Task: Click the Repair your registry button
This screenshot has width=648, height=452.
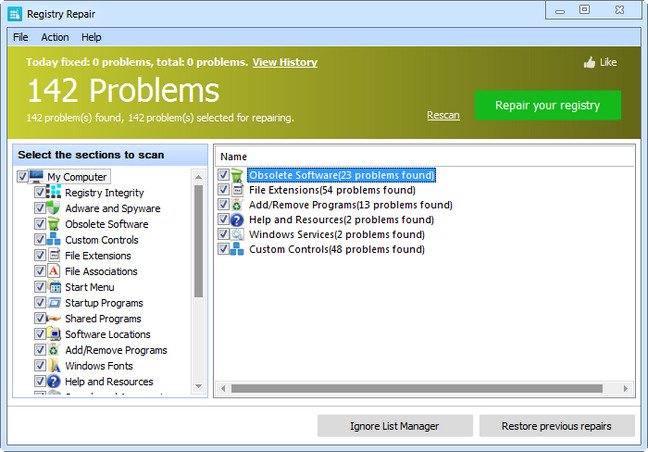Action: [547, 105]
